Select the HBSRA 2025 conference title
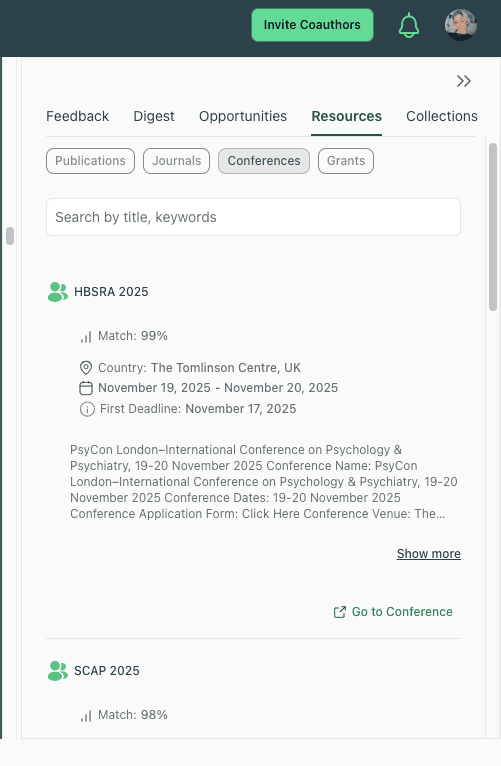Screen dimensions: 501x766 click(x=111, y=292)
